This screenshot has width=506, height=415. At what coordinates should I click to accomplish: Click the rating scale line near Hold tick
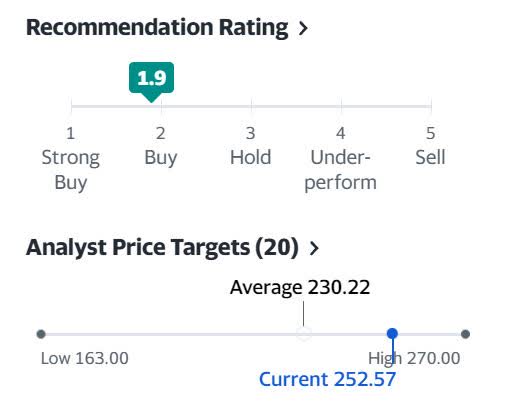point(251,106)
